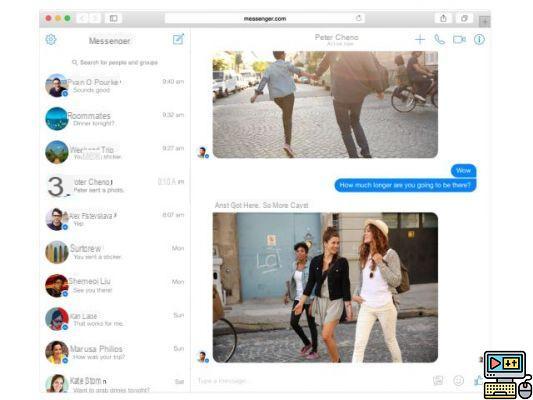The height and width of the screenshot is (400, 533).
Task: Open the conversation timestamped 8:07 am
Action: pyautogui.click(x=115, y=219)
